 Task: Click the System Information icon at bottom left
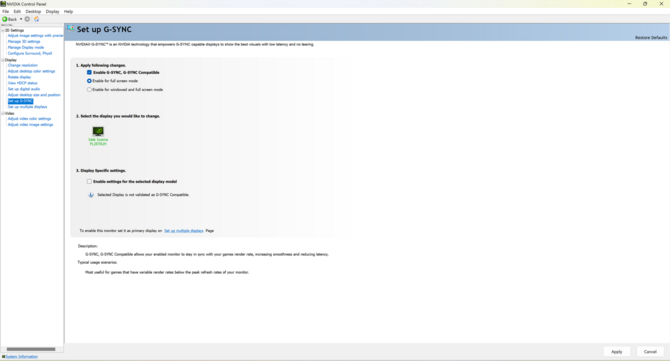(3, 357)
